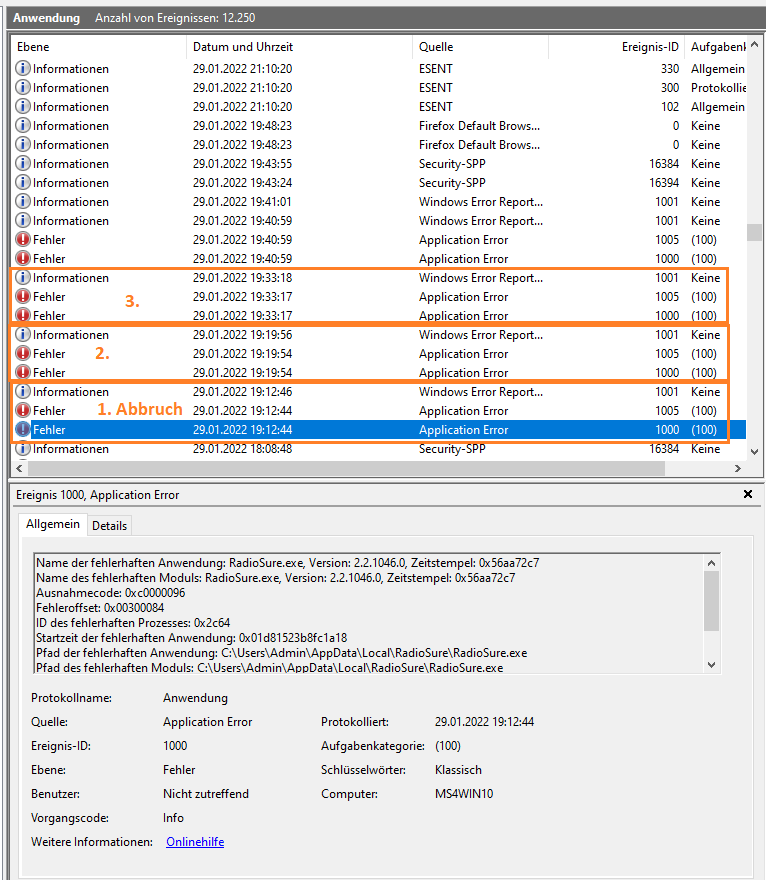The width and height of the screenshot is (766, 880).
Task: Sort by Ereignis-ID column header
Action: [616, 47]
